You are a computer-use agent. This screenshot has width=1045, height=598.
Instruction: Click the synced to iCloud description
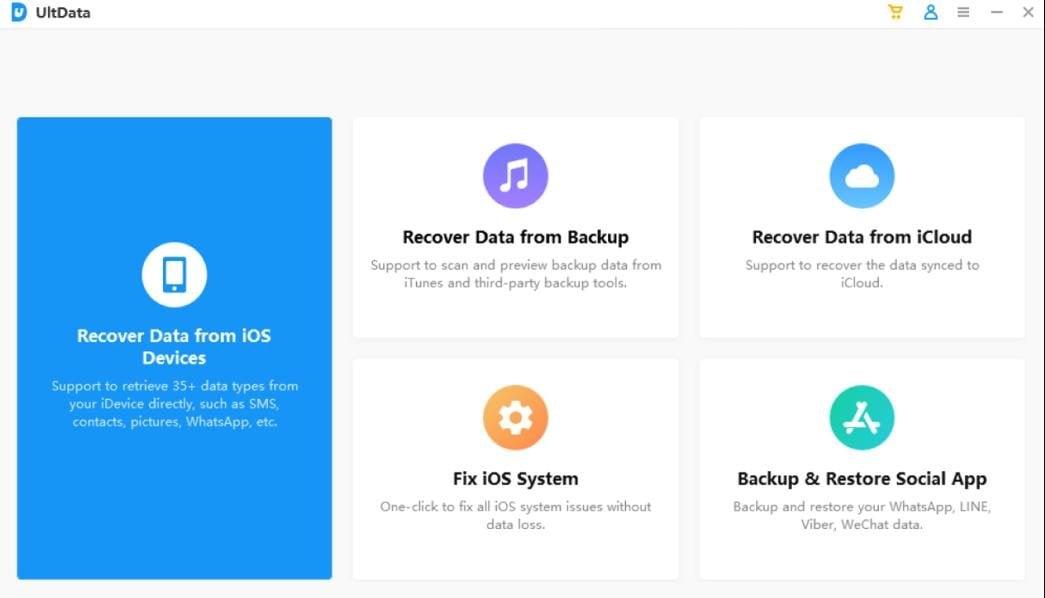[862, 274]
